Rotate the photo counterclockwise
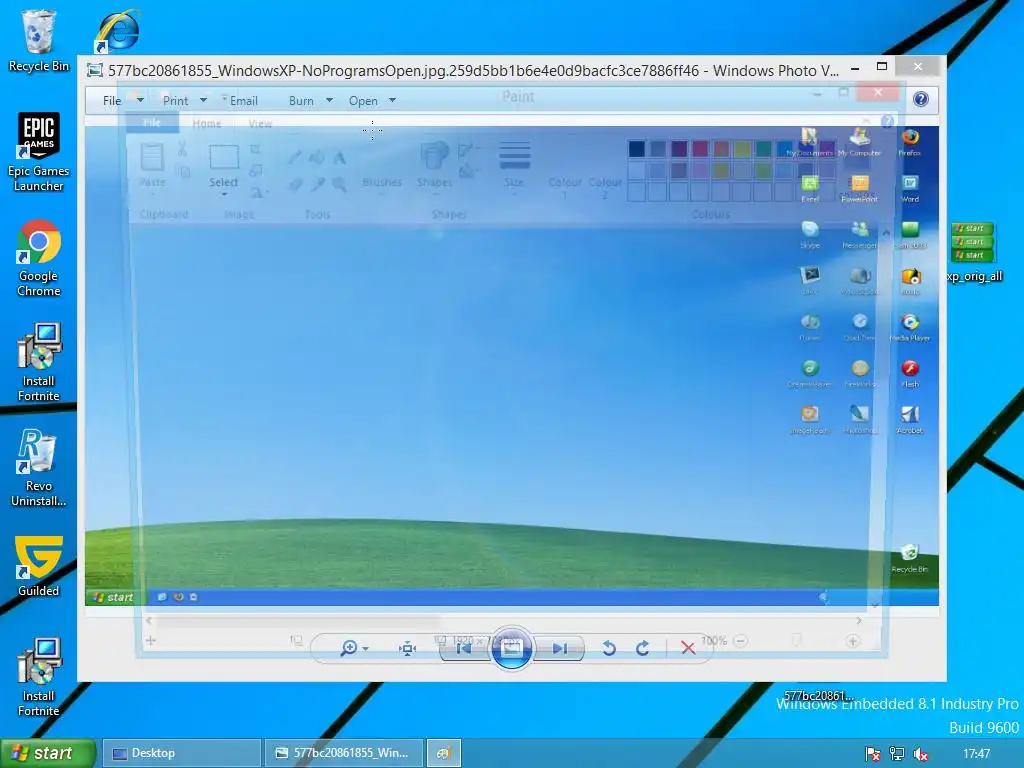 click(609, 648)
